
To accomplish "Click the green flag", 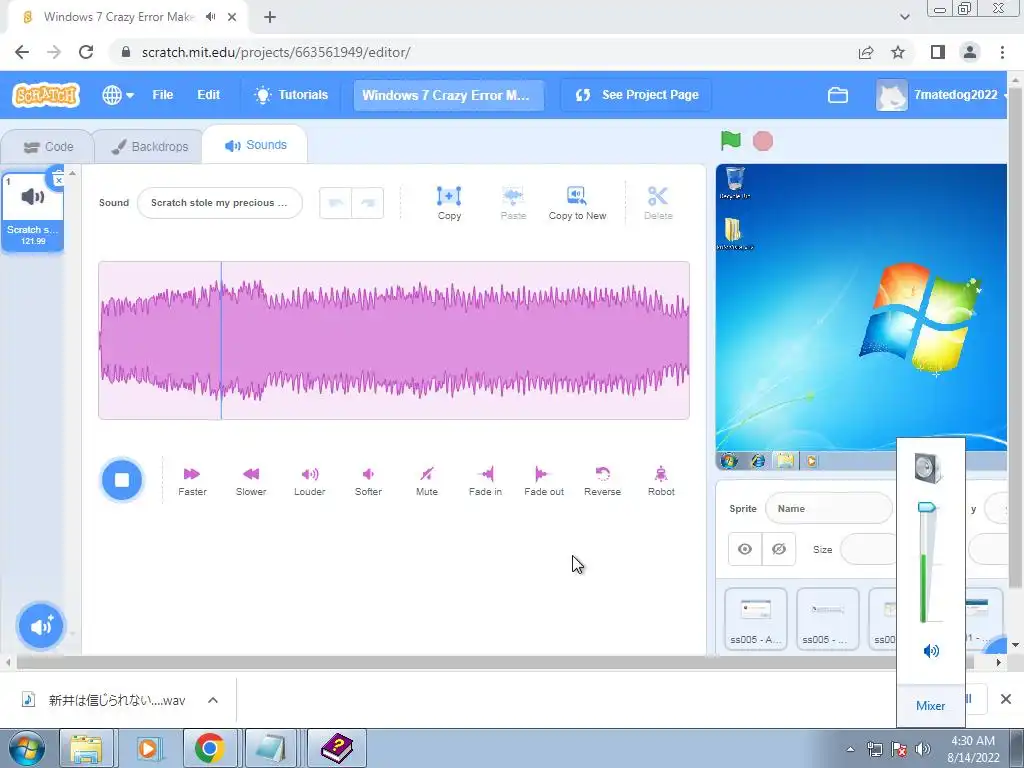I will click(x=731, y=140).
